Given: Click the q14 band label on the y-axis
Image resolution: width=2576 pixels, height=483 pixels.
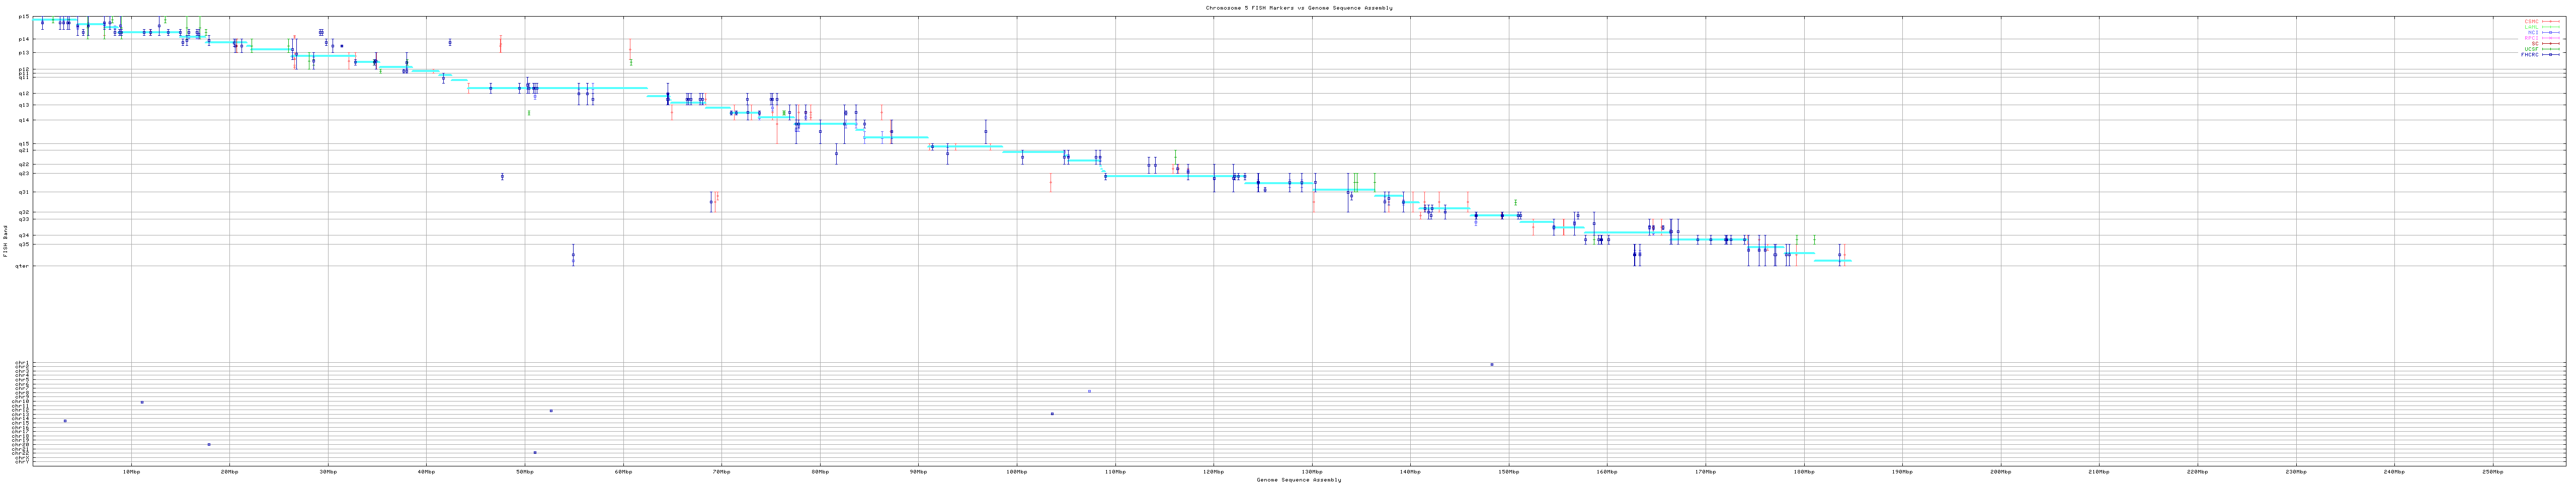Looking at the screenshot, I should coord(23,120).
